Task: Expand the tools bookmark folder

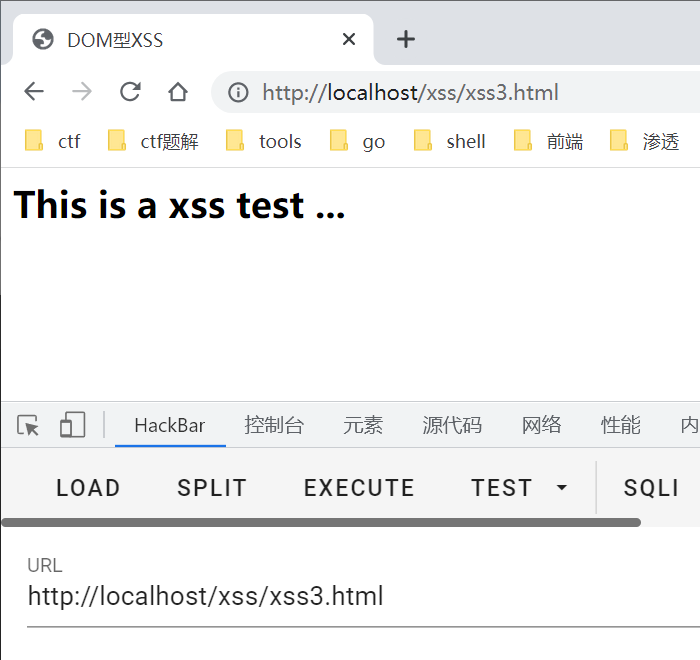Action: (x=263, y=141)
